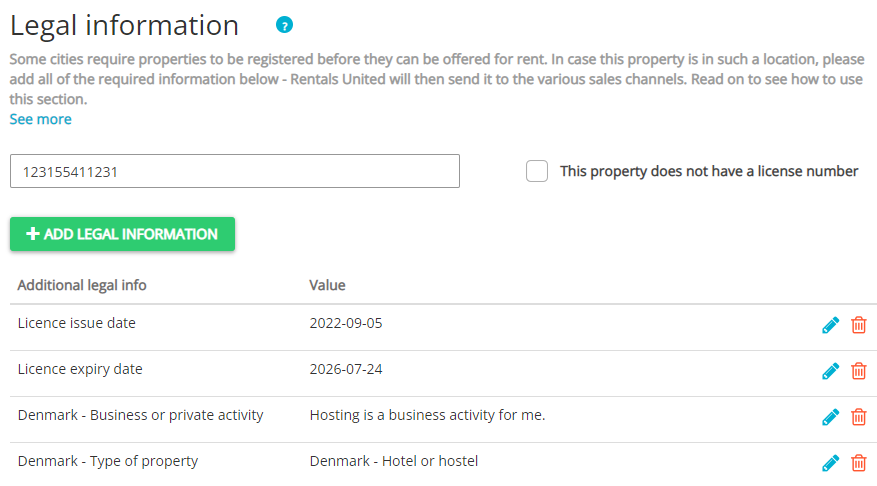Click the help question mark icon
This screenshot has width=877, height=486.
click(x=285, y=25)
